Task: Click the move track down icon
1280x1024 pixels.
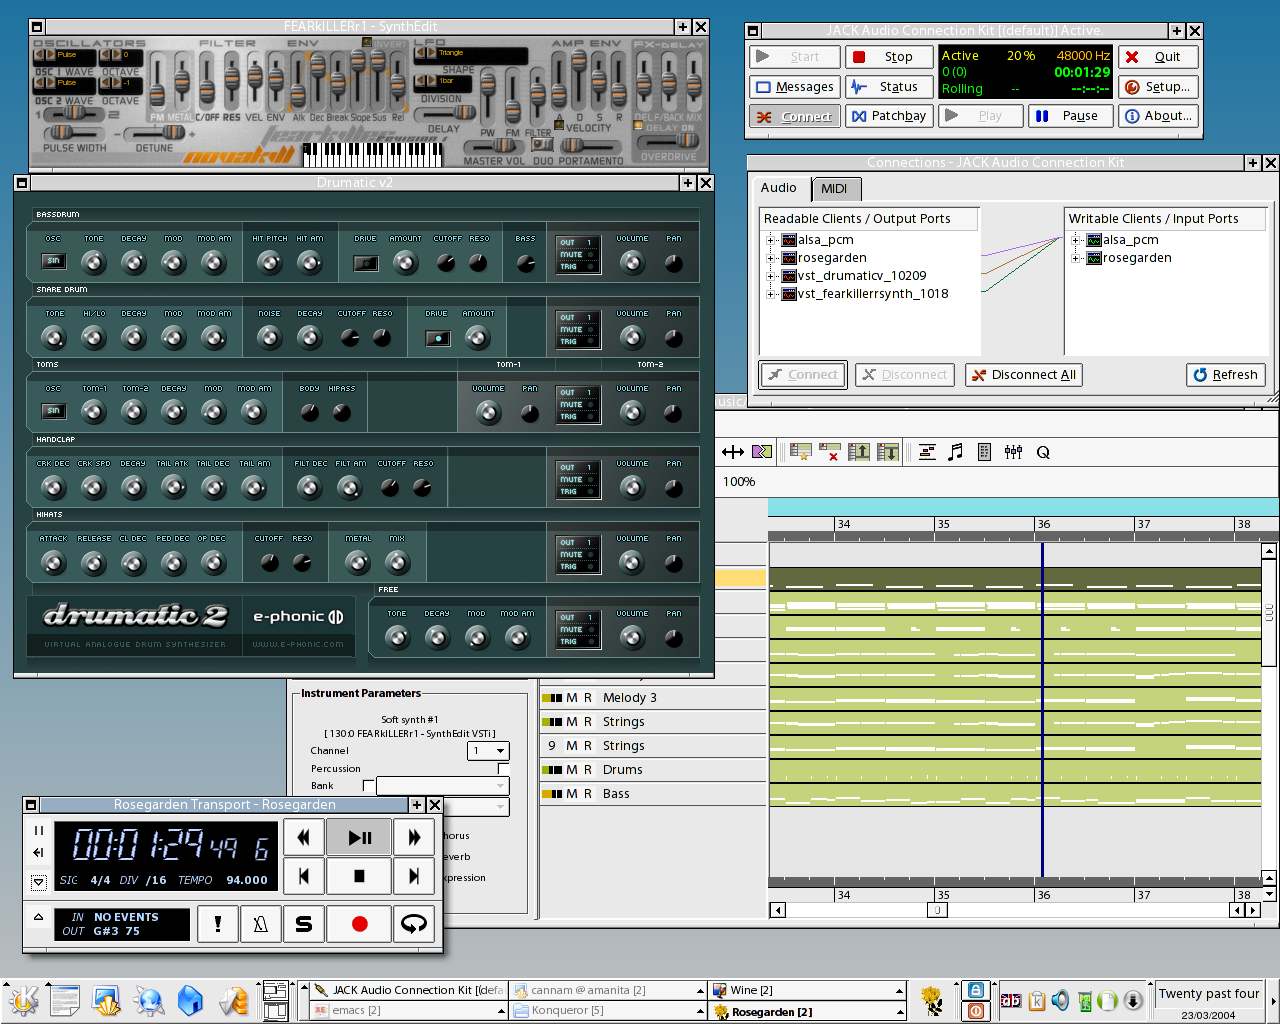Action: (x=887, y=452)
